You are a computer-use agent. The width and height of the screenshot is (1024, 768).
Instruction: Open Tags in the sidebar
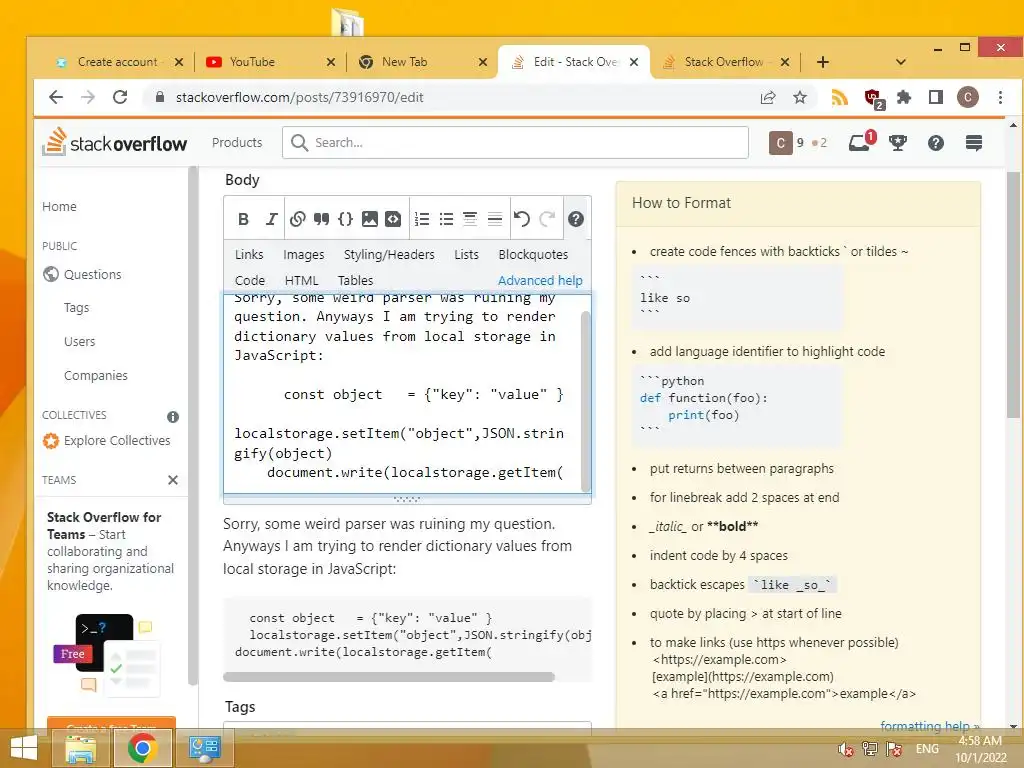click(x=76, y=308)
